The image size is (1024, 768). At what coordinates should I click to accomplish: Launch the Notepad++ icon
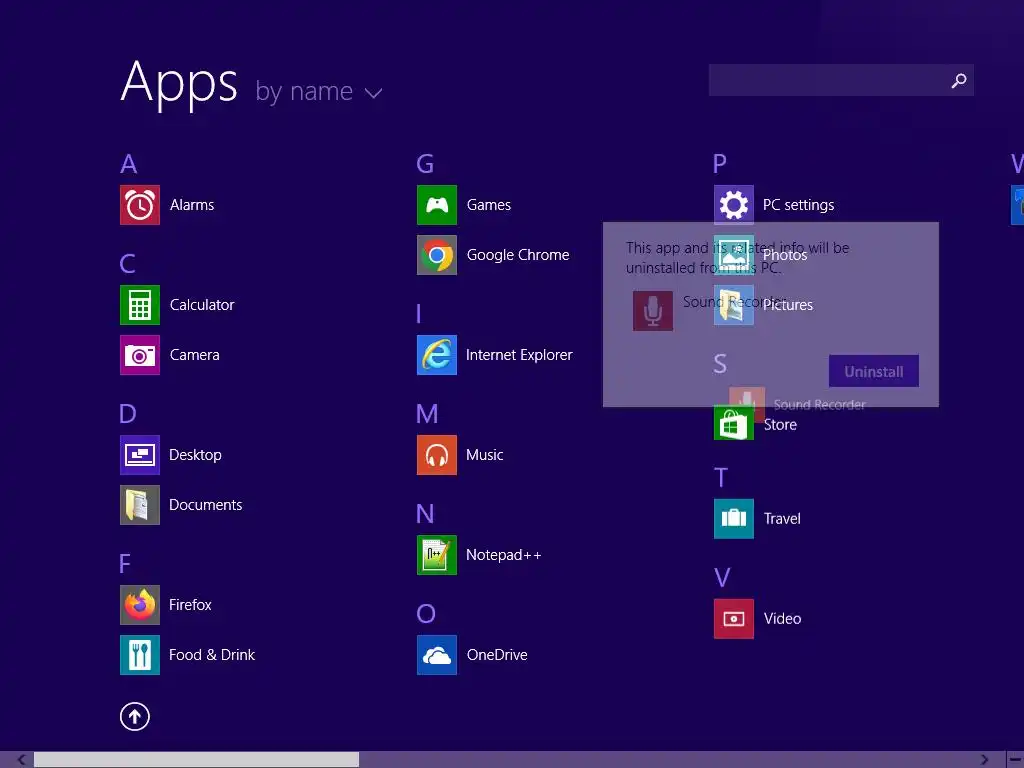click(437, 555)
